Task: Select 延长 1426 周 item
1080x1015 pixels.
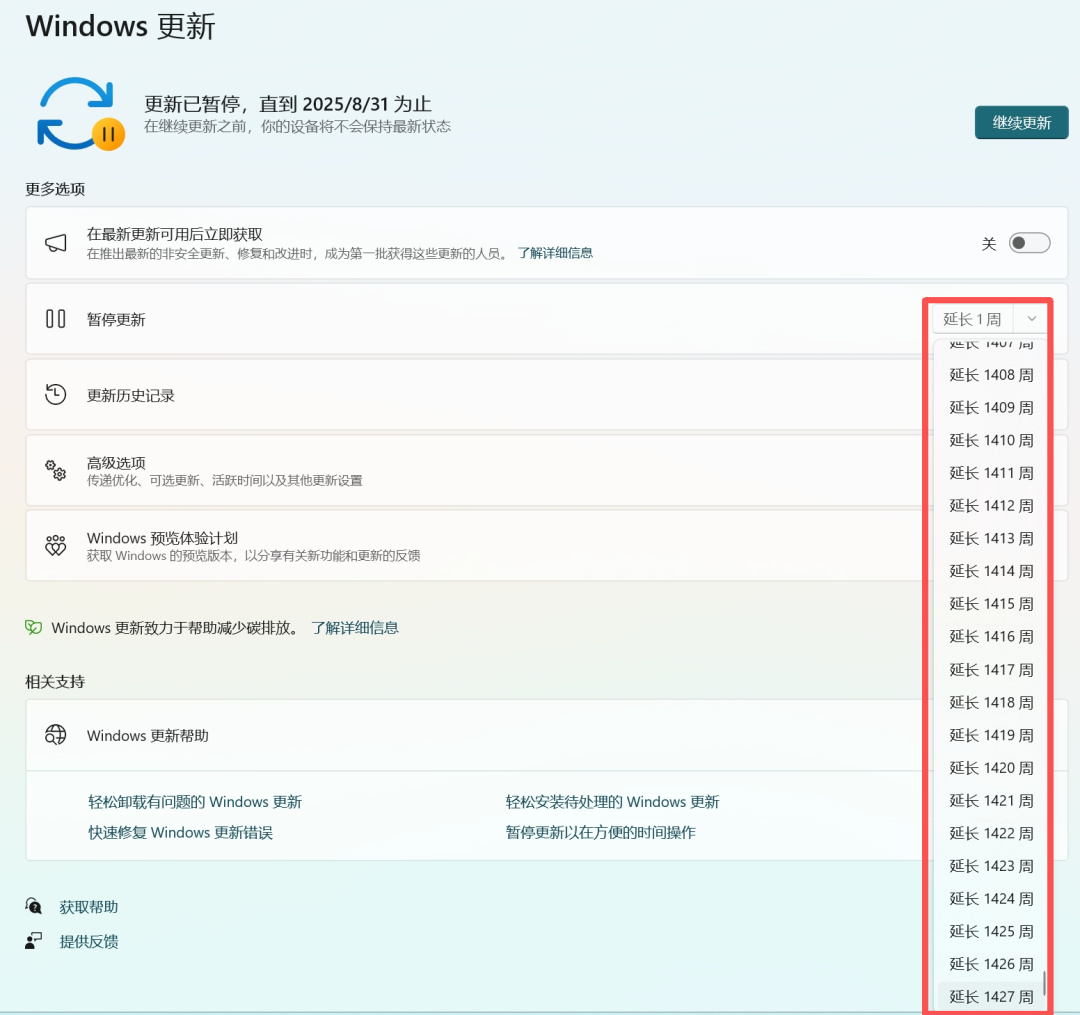Action: tap(991, 964)
